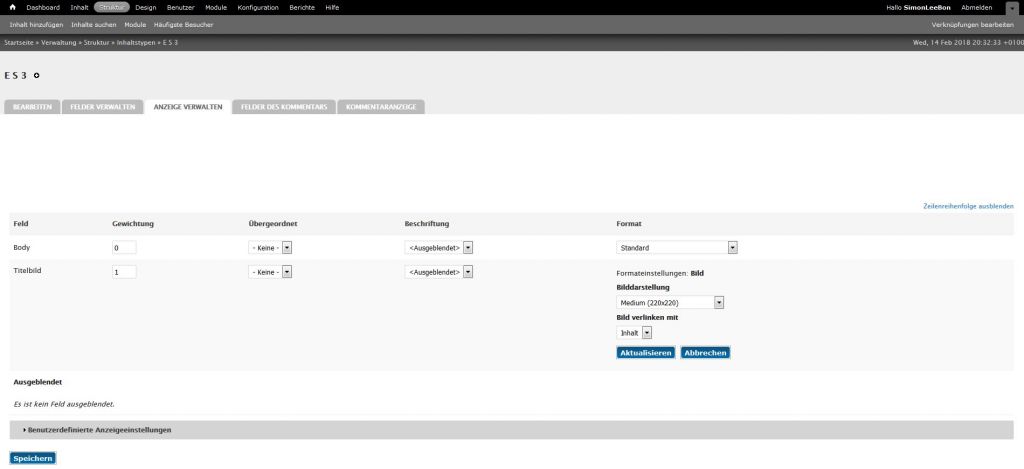Open the Body format Standard dropdown
The height and width of the screenshot is (469, 1024).
pos(677,247)
